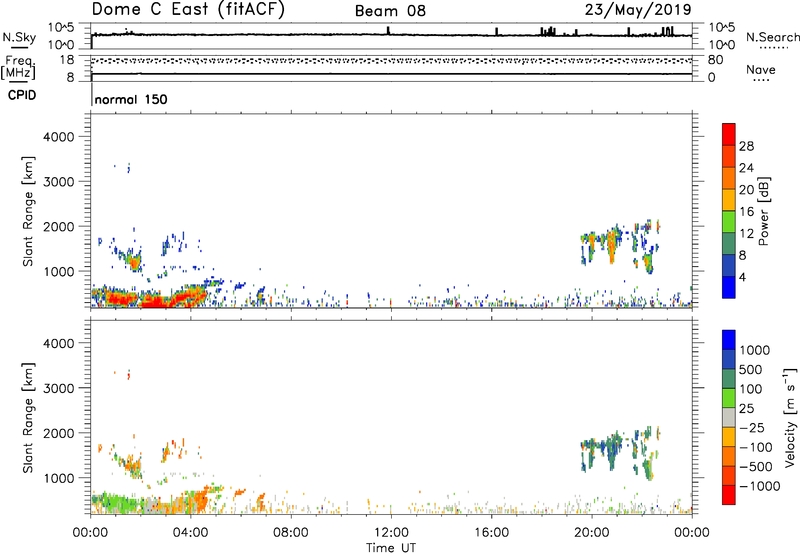Click the '1000' tick of the velocity panel
The height and width of the screenshot is (554, 800).
(58, 478)
